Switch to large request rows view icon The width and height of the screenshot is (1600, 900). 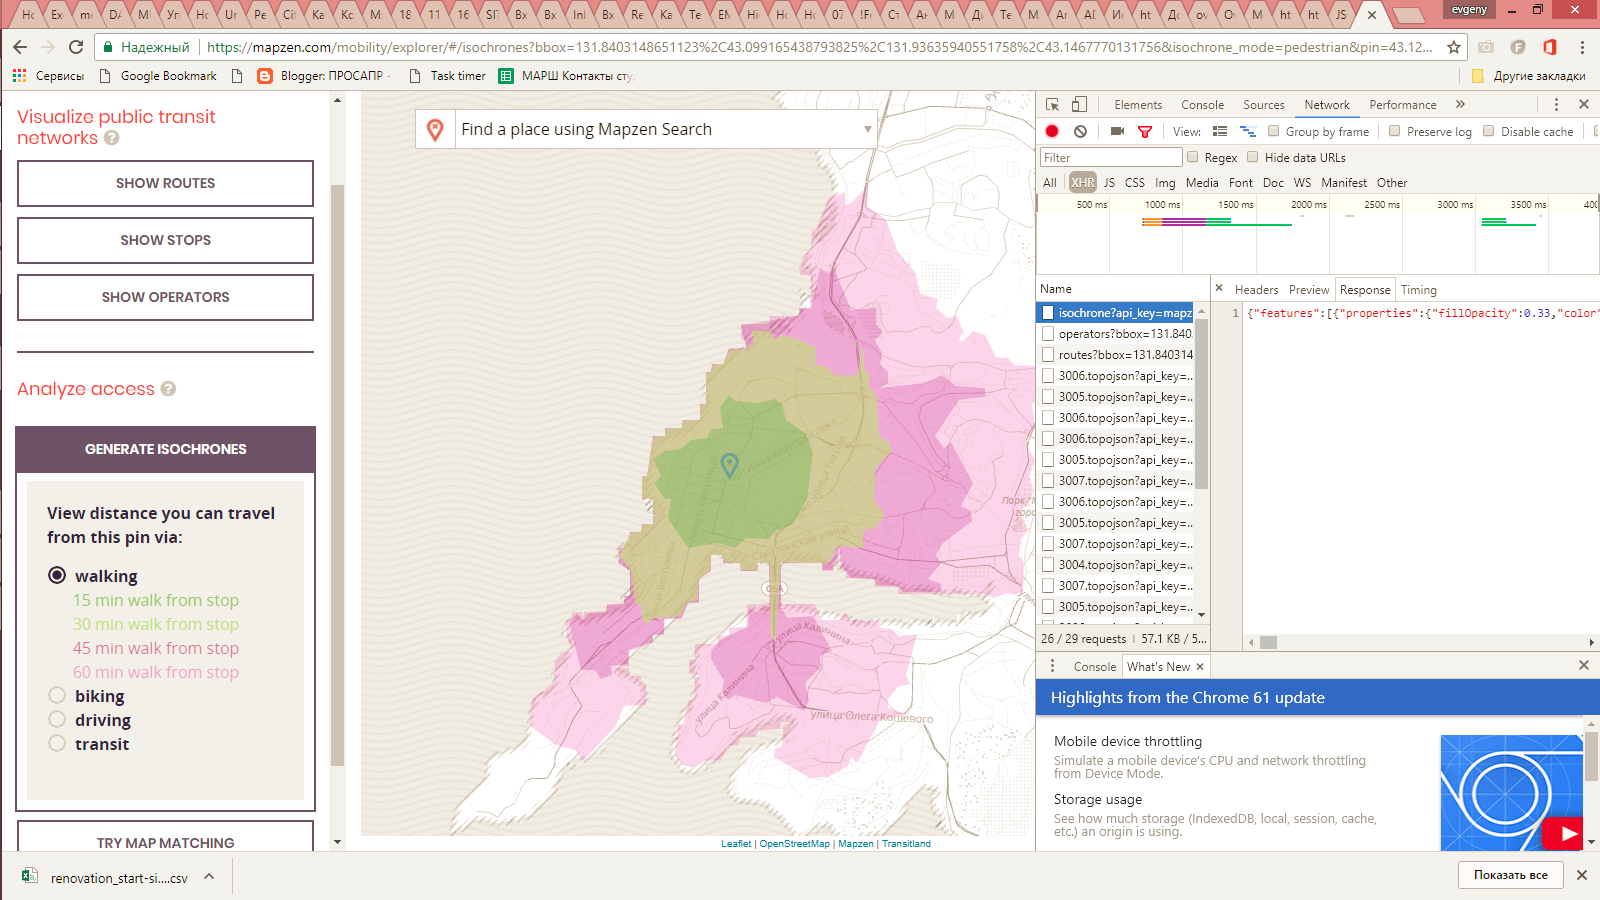click(x=1220, y=131)
